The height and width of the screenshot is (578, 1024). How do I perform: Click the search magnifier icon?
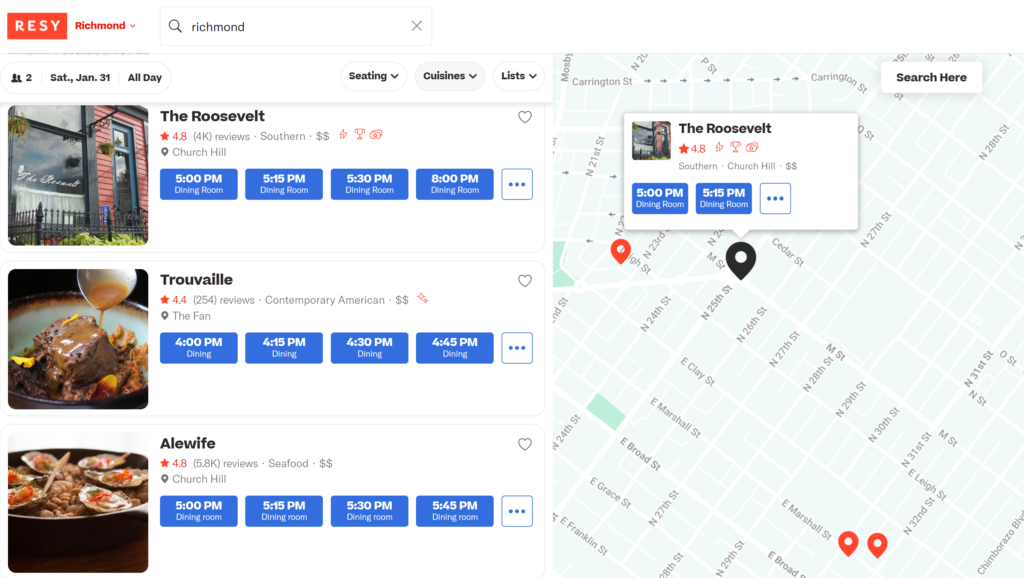pyautogui.click(x=175, y=26)
